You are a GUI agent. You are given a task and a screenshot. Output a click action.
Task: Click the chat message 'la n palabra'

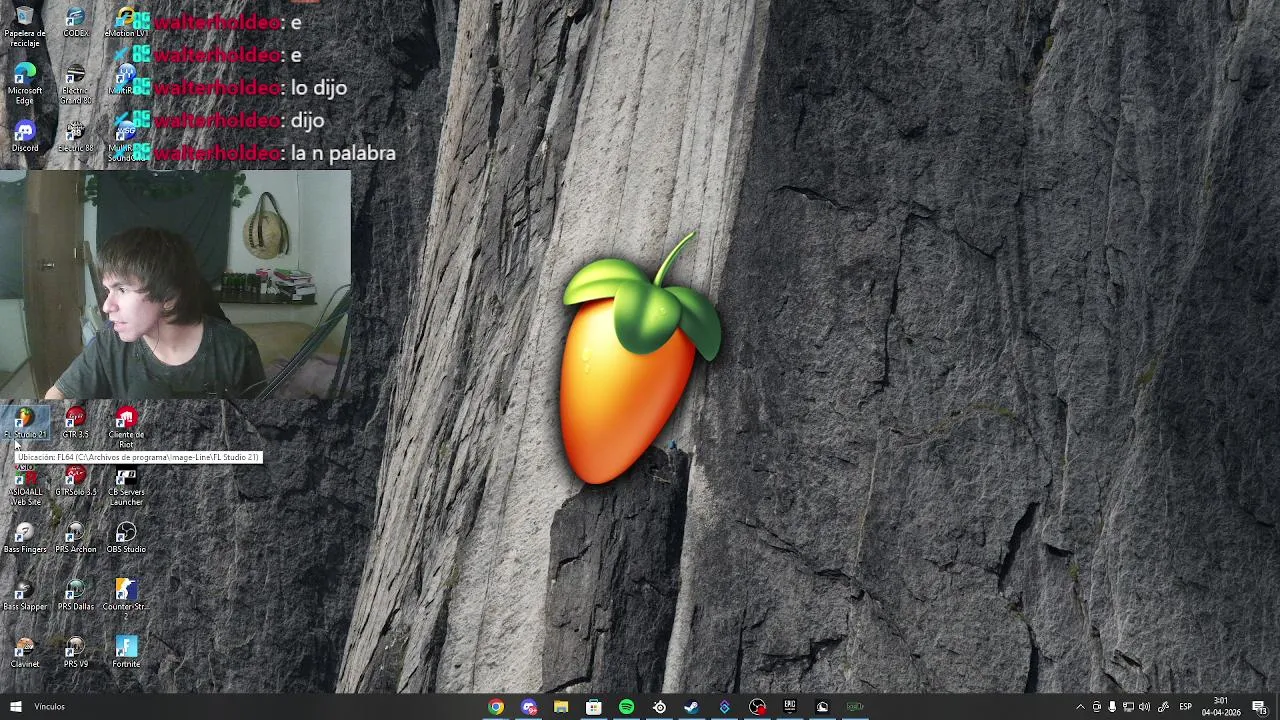343,153
